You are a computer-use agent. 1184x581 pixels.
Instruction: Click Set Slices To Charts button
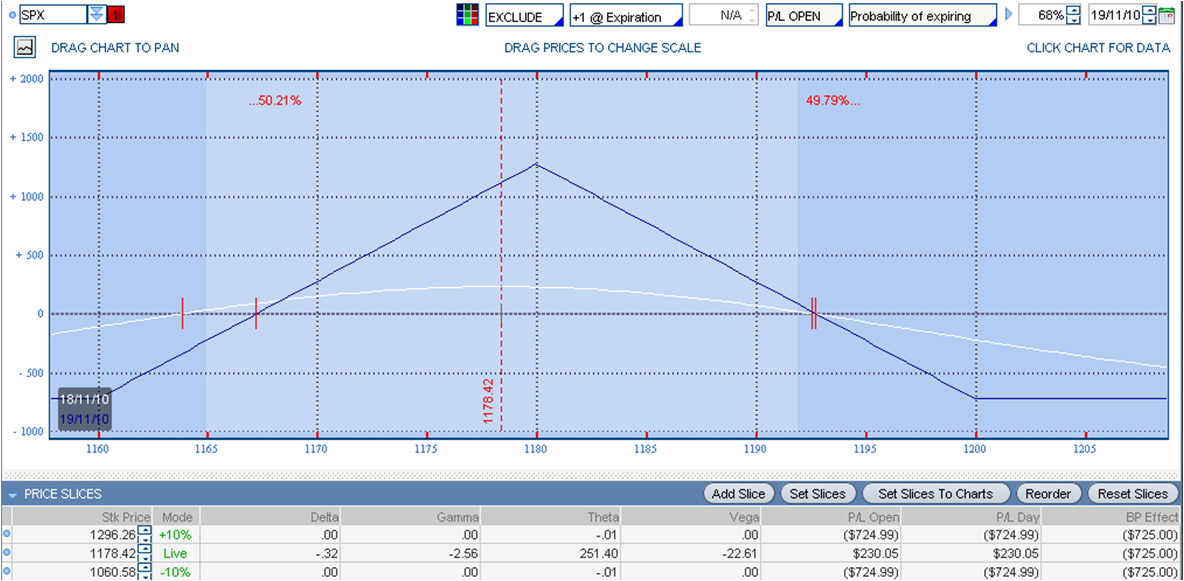click(x=936, y=494)
